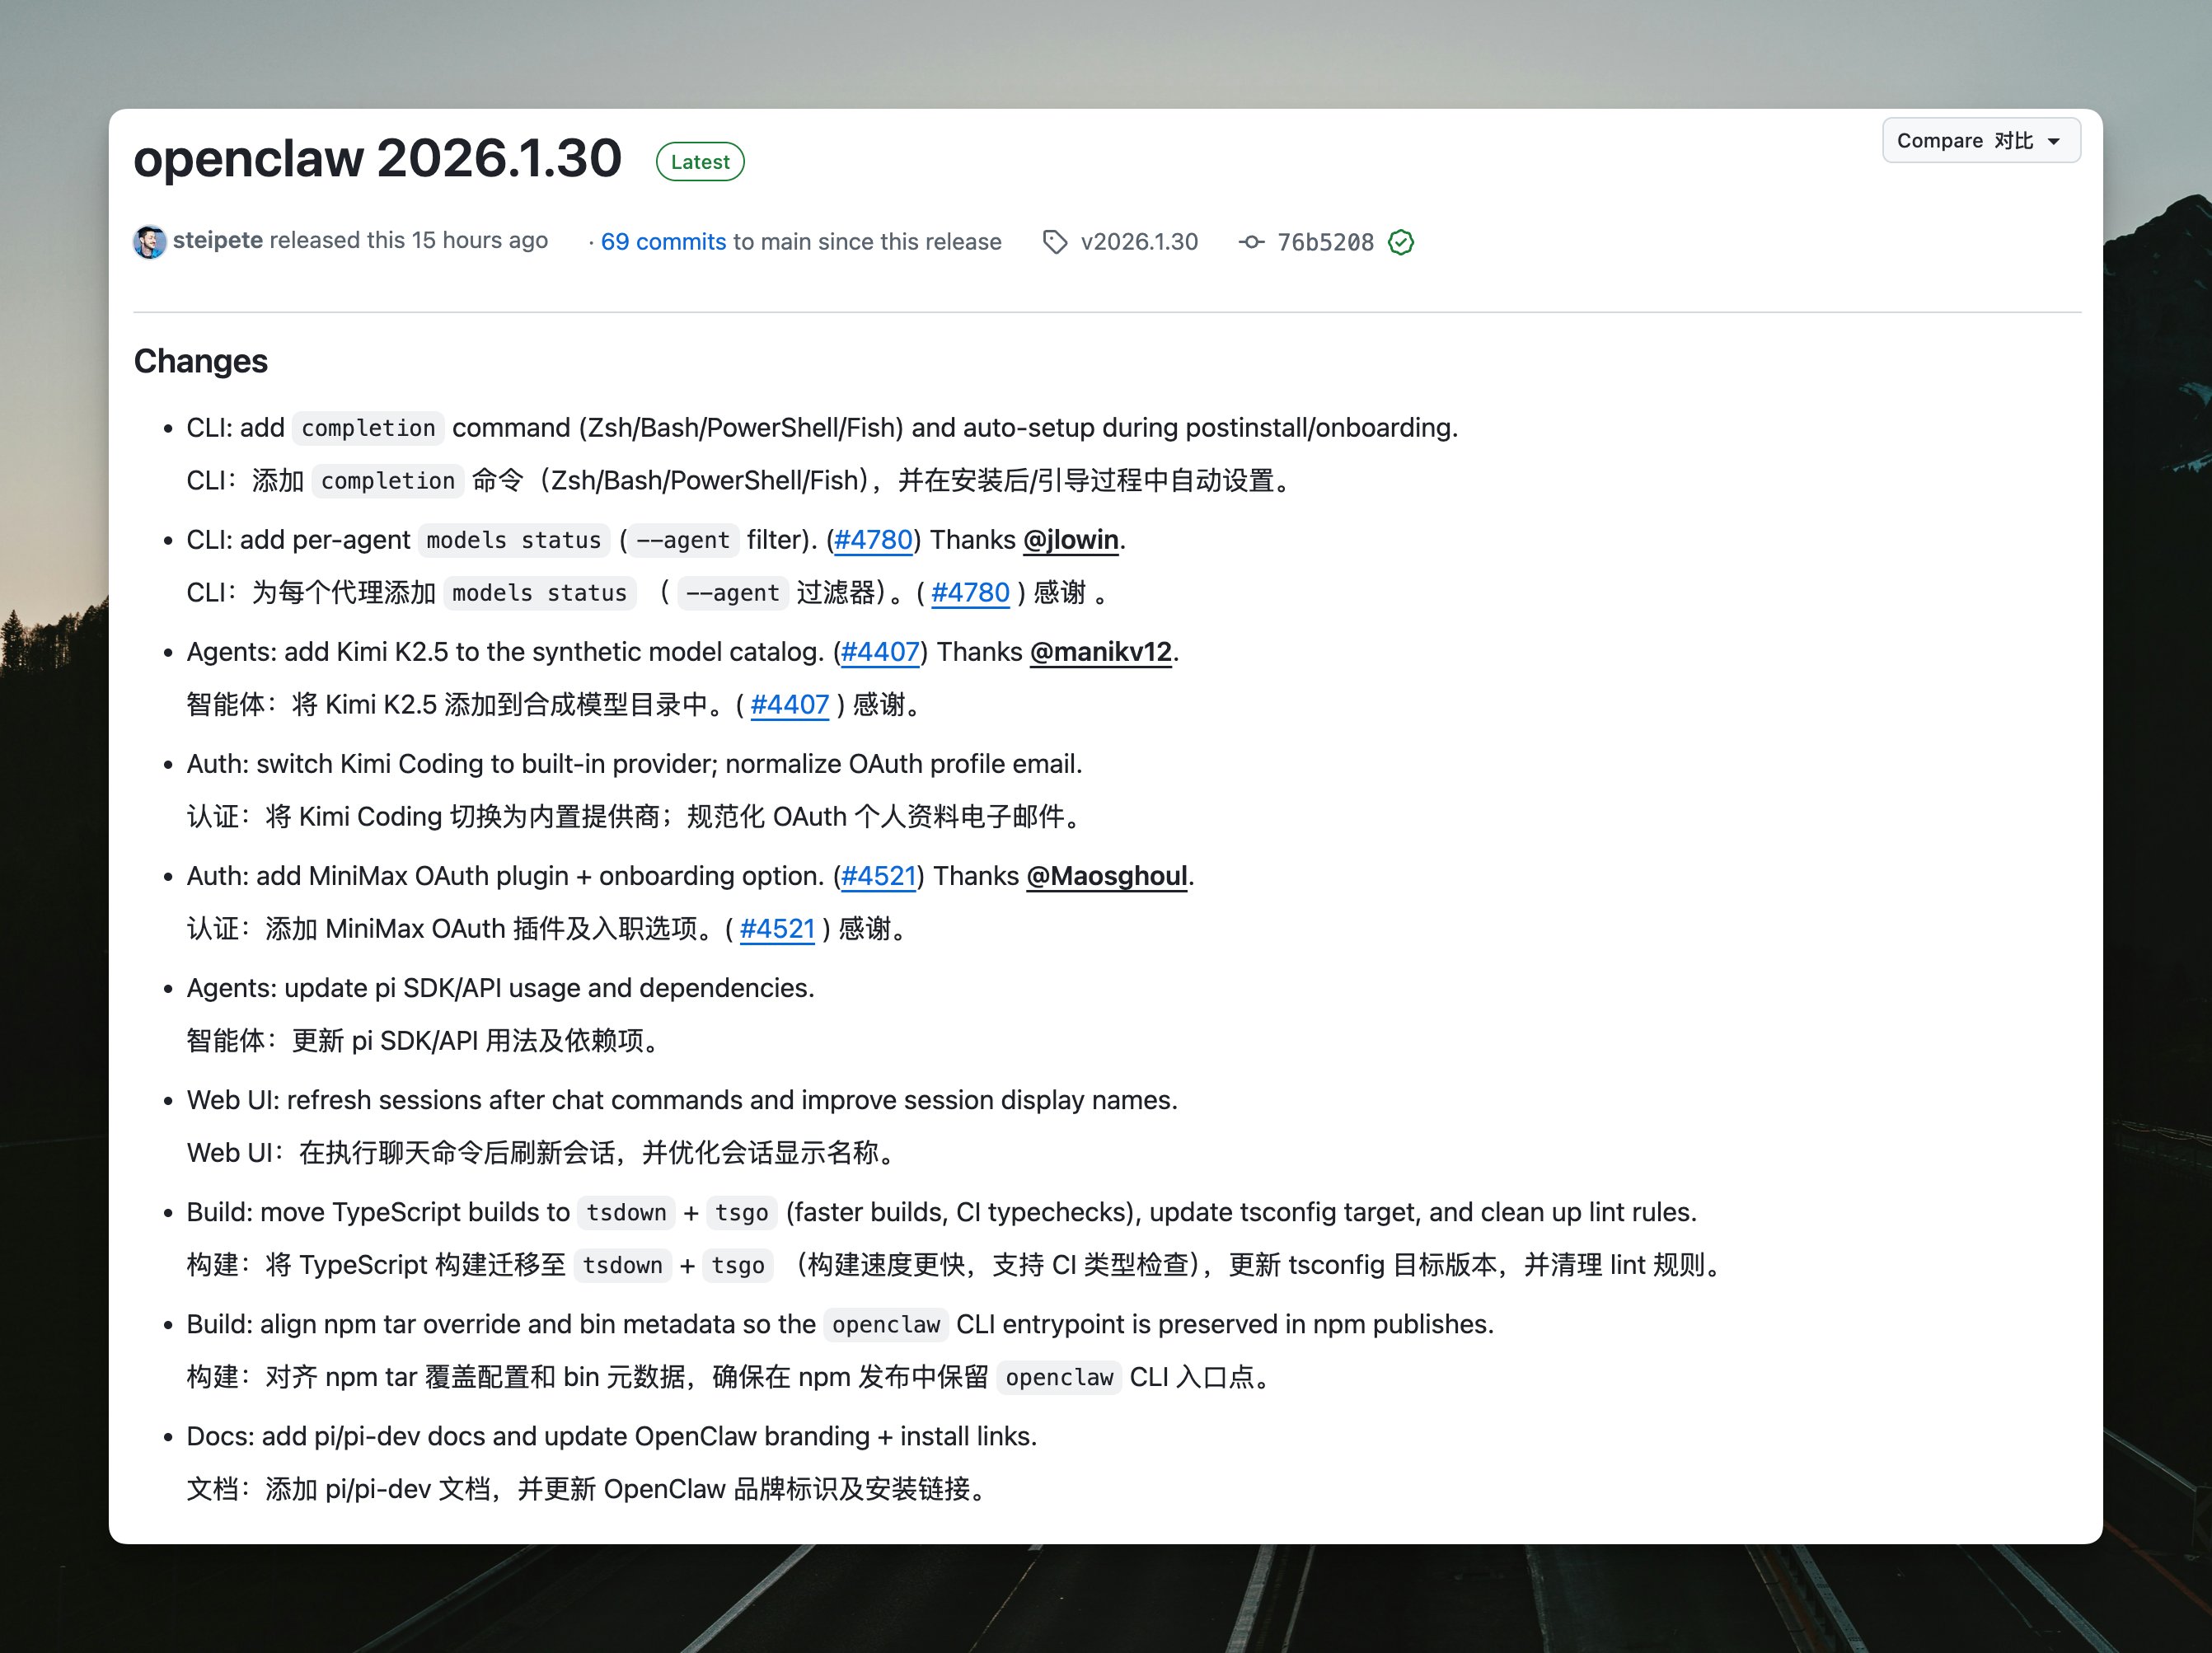Open #4521 link in Chinese translation line
Screen dimensions: 2212x1653
click(x=777, y=929)
